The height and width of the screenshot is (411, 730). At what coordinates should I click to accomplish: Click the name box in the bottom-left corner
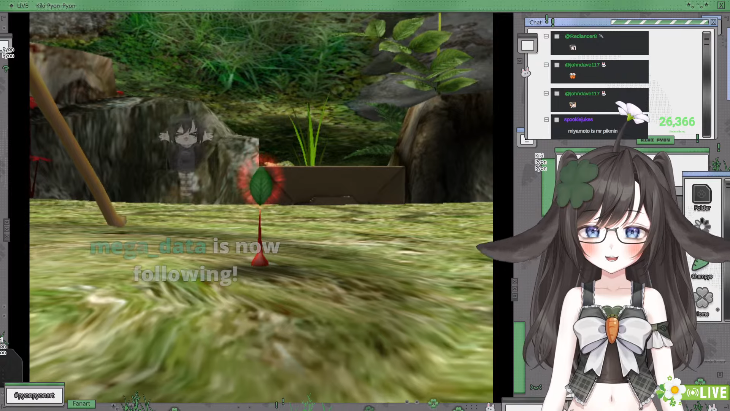[x=34, y=395]
